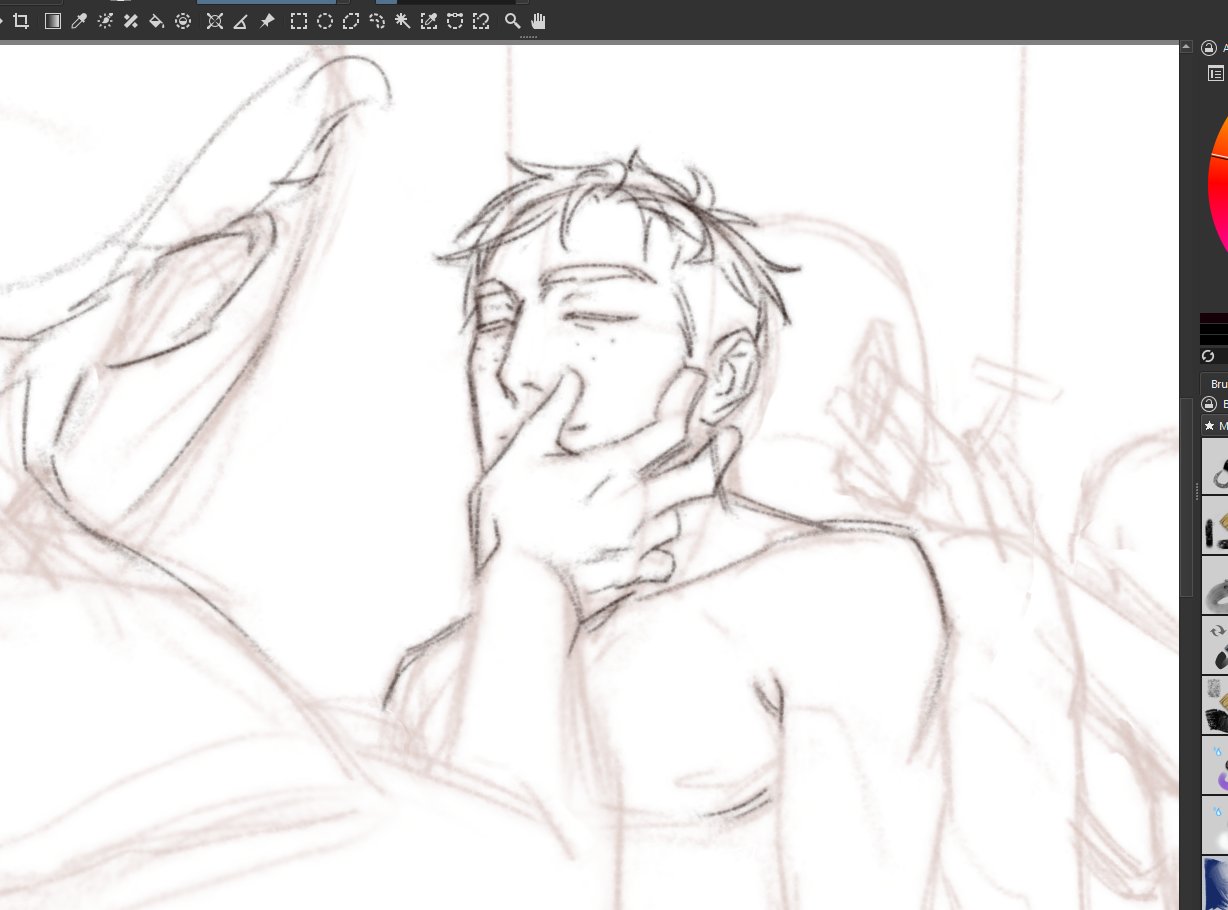Choose the brush preset with rotation arrows
The image size is (1228, 910).
[x=1215, y=644]
